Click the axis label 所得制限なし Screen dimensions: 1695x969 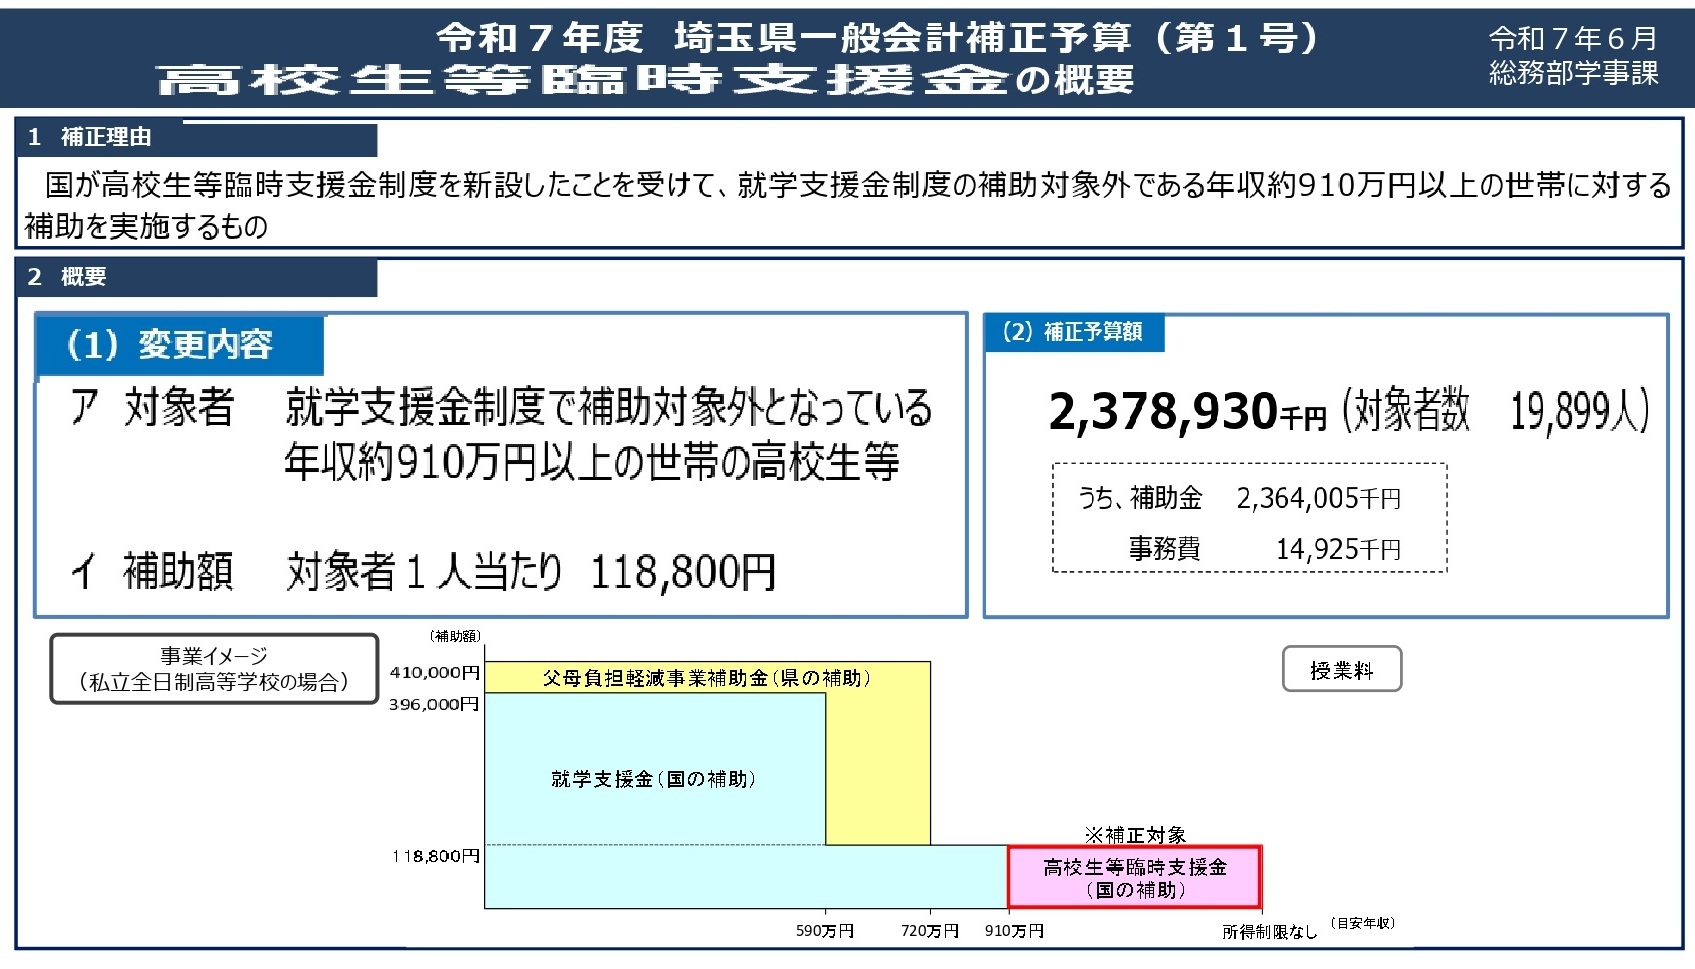pos(1270,932)
